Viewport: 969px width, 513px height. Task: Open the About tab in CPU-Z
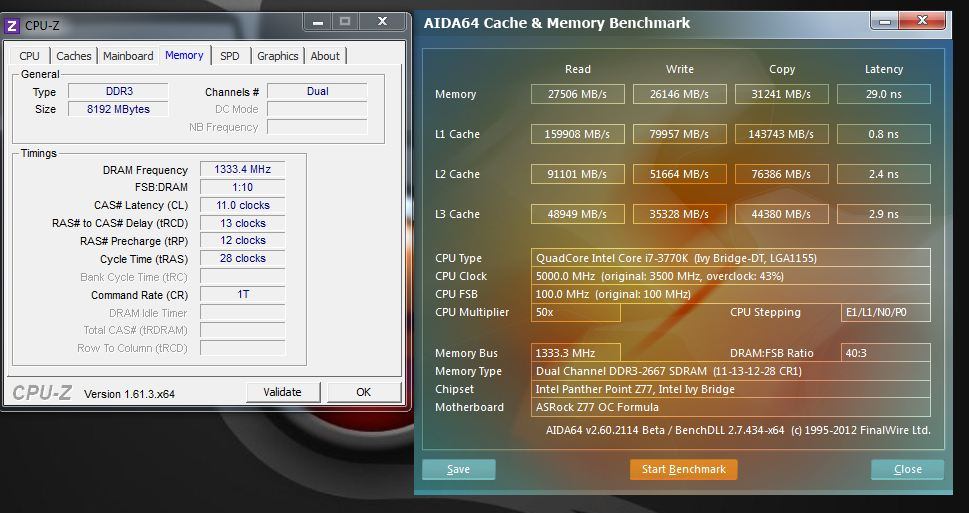(325, 56)
